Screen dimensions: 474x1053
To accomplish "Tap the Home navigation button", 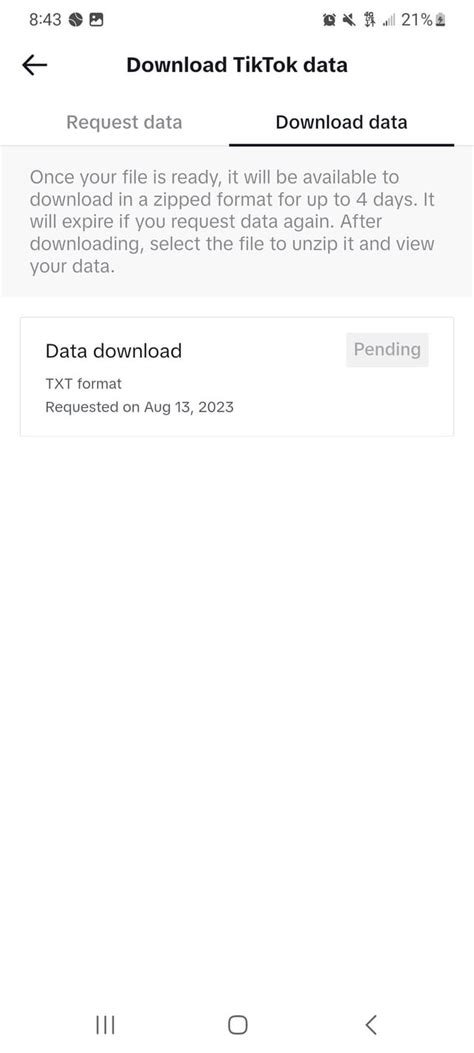I will tap(238, 1024).
